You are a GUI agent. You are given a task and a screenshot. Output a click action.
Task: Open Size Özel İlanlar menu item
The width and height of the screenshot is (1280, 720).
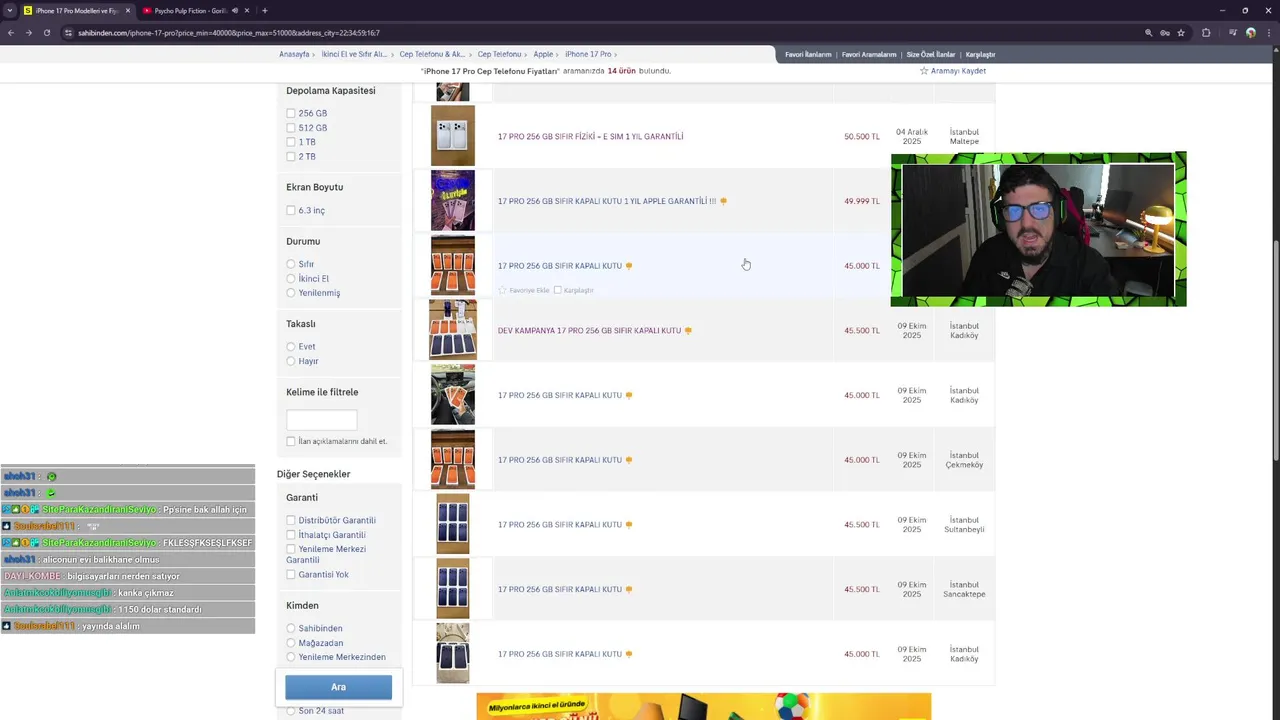tap(931, 55)
